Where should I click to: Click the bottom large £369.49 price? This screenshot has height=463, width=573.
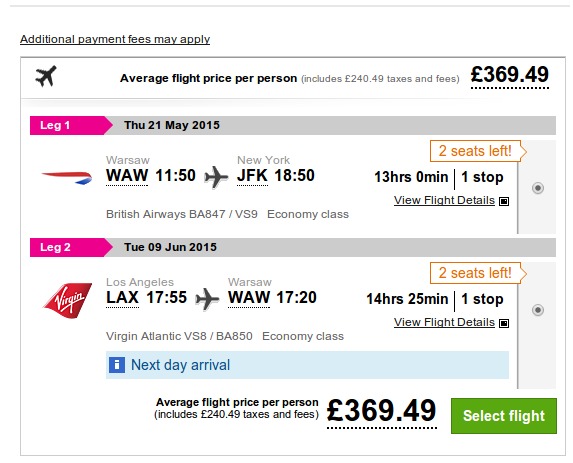382,411
